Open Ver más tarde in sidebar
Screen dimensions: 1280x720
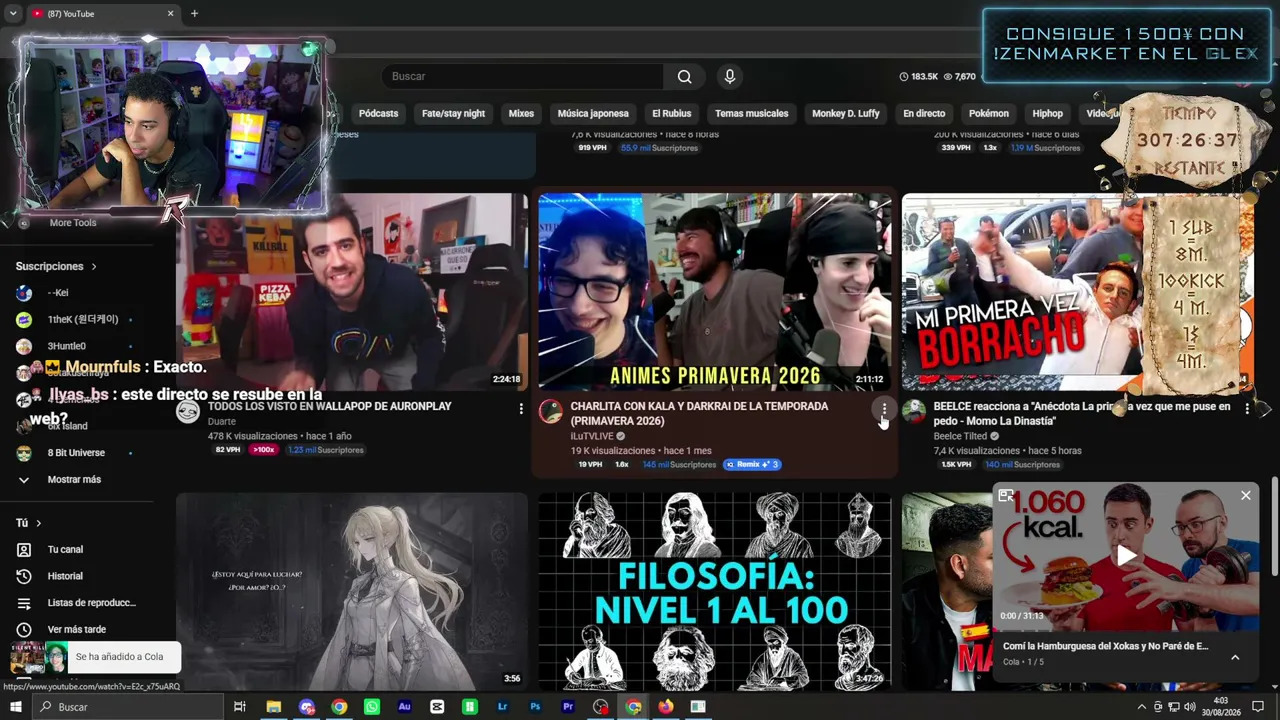pyautogui.click(x=77, y=629)
